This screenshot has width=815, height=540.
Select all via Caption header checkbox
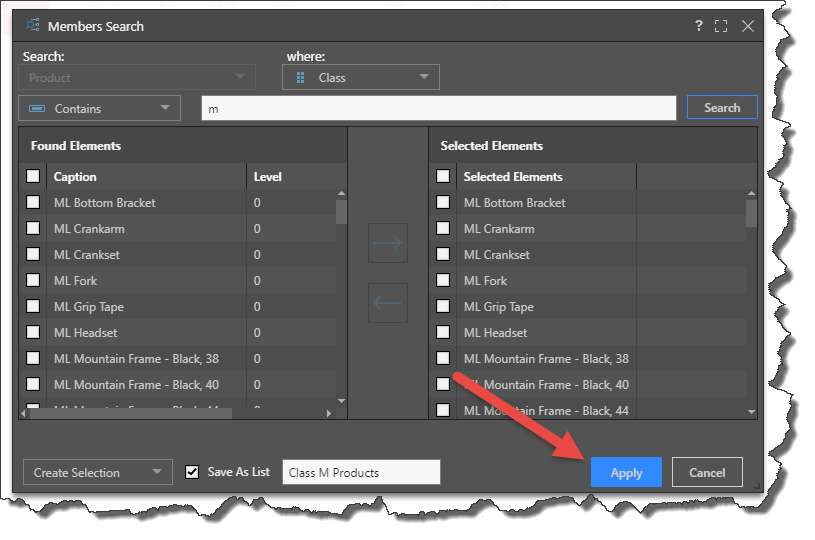point(33,177)
